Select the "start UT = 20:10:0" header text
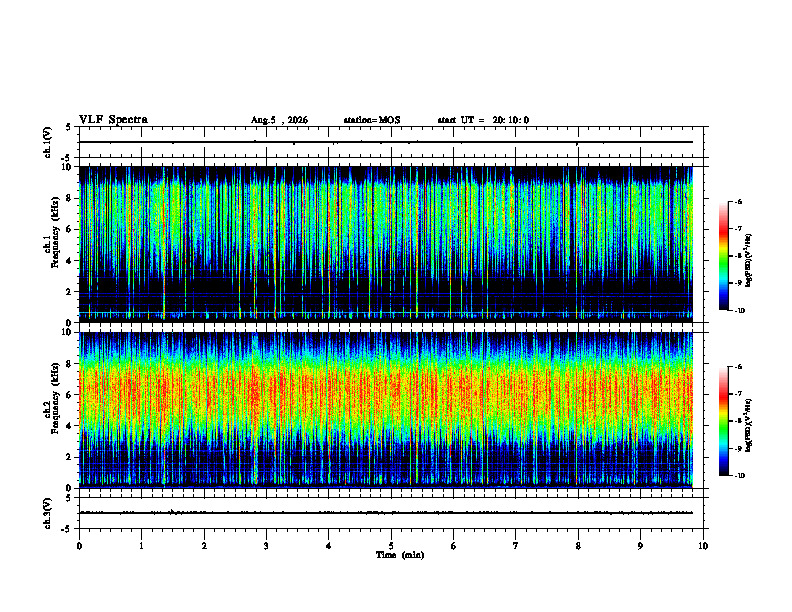 click(x=483, y=120)
